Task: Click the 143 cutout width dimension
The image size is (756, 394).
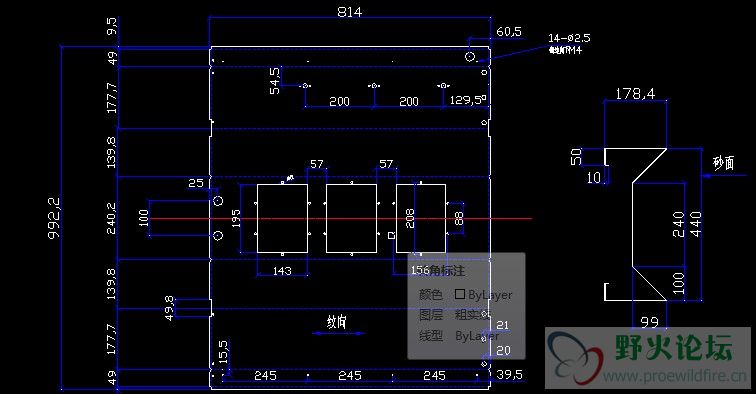Action: pyautogui.click(x=282, y=271)
